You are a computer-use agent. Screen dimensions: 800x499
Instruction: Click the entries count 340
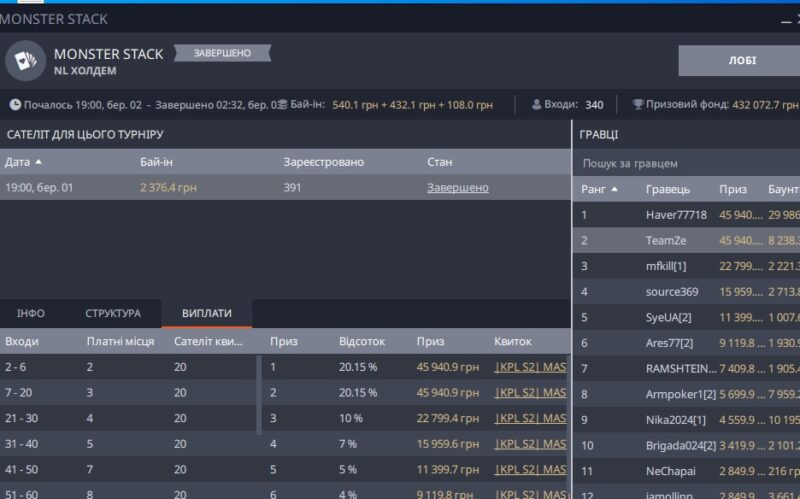click(x=594, y=105)
